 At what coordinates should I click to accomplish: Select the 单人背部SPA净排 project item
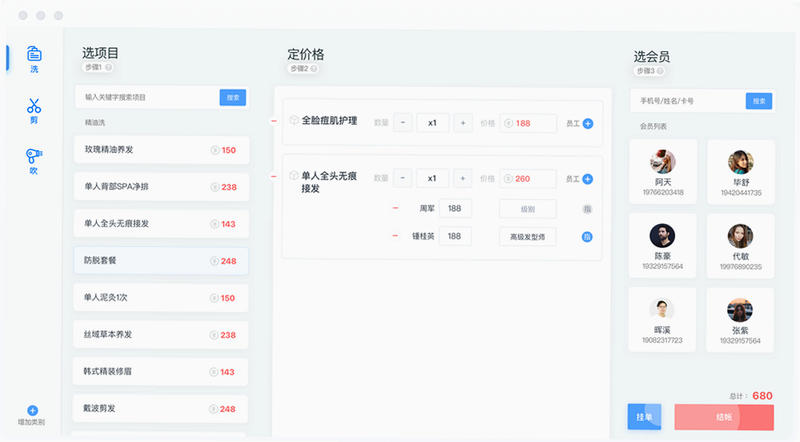click(162, 187)
